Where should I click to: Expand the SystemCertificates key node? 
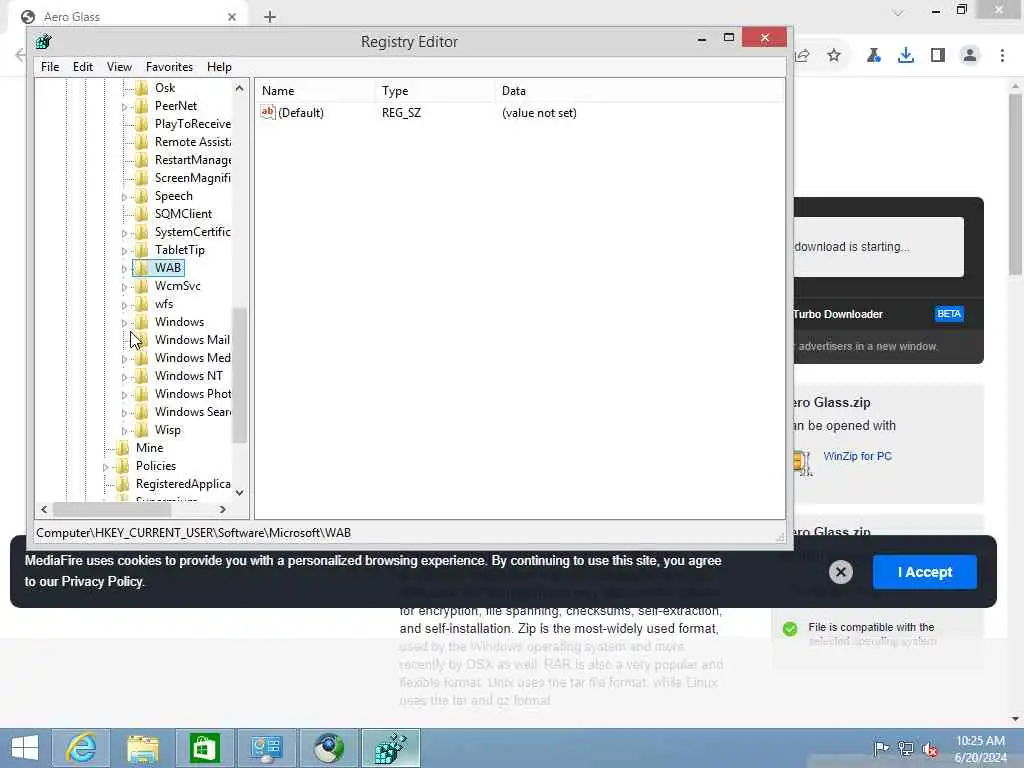click(124, 232)
